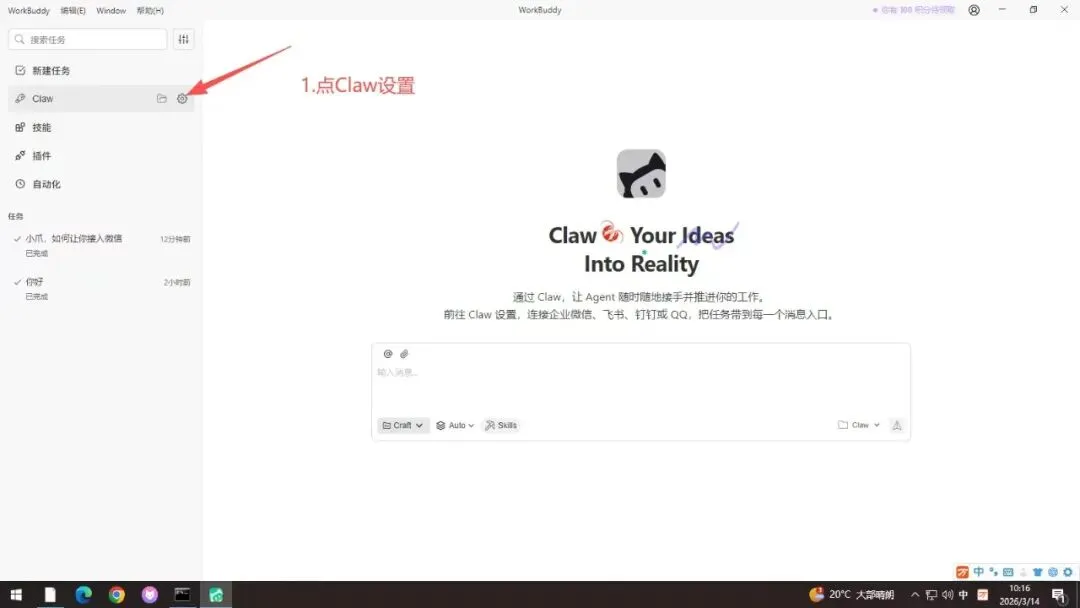Click the 中 input language indicator in taskbar
This screenshot has width=1080, height=608.
click(964, 595)
